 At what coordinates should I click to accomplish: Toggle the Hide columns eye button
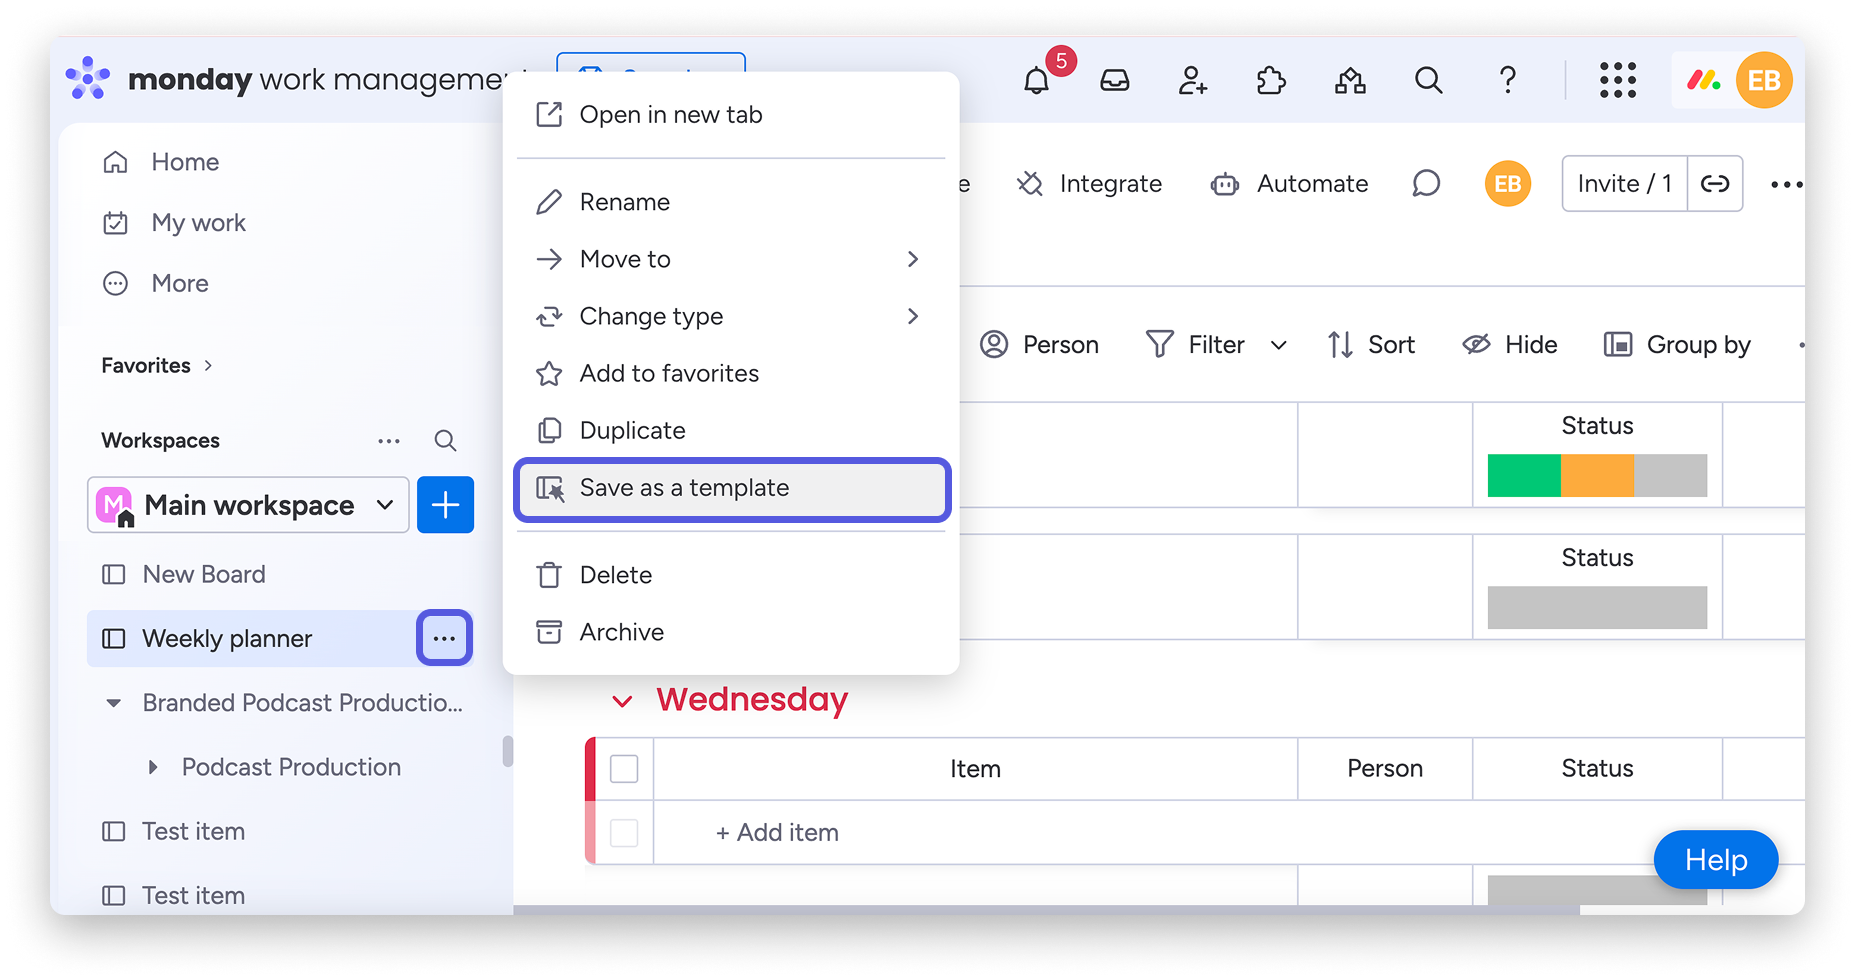pos(1510,345)
